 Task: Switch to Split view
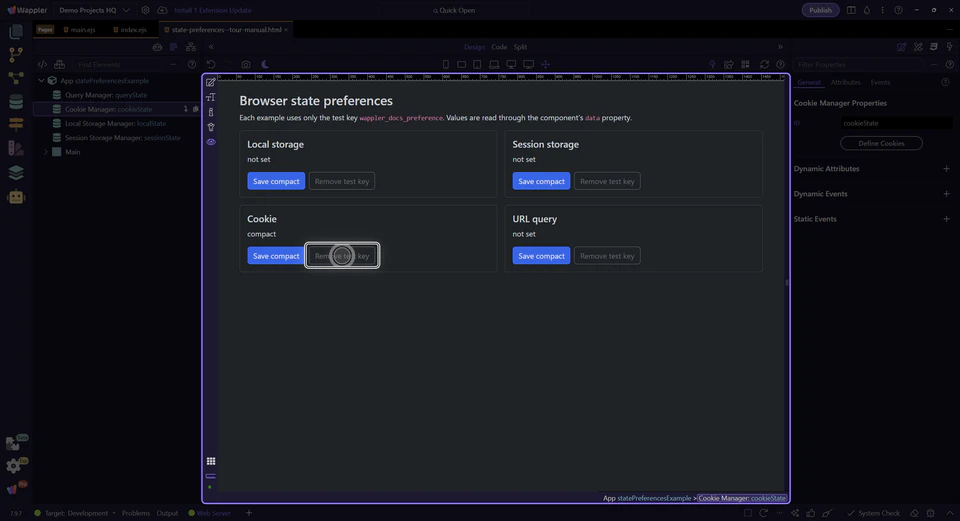coord(520,47)
